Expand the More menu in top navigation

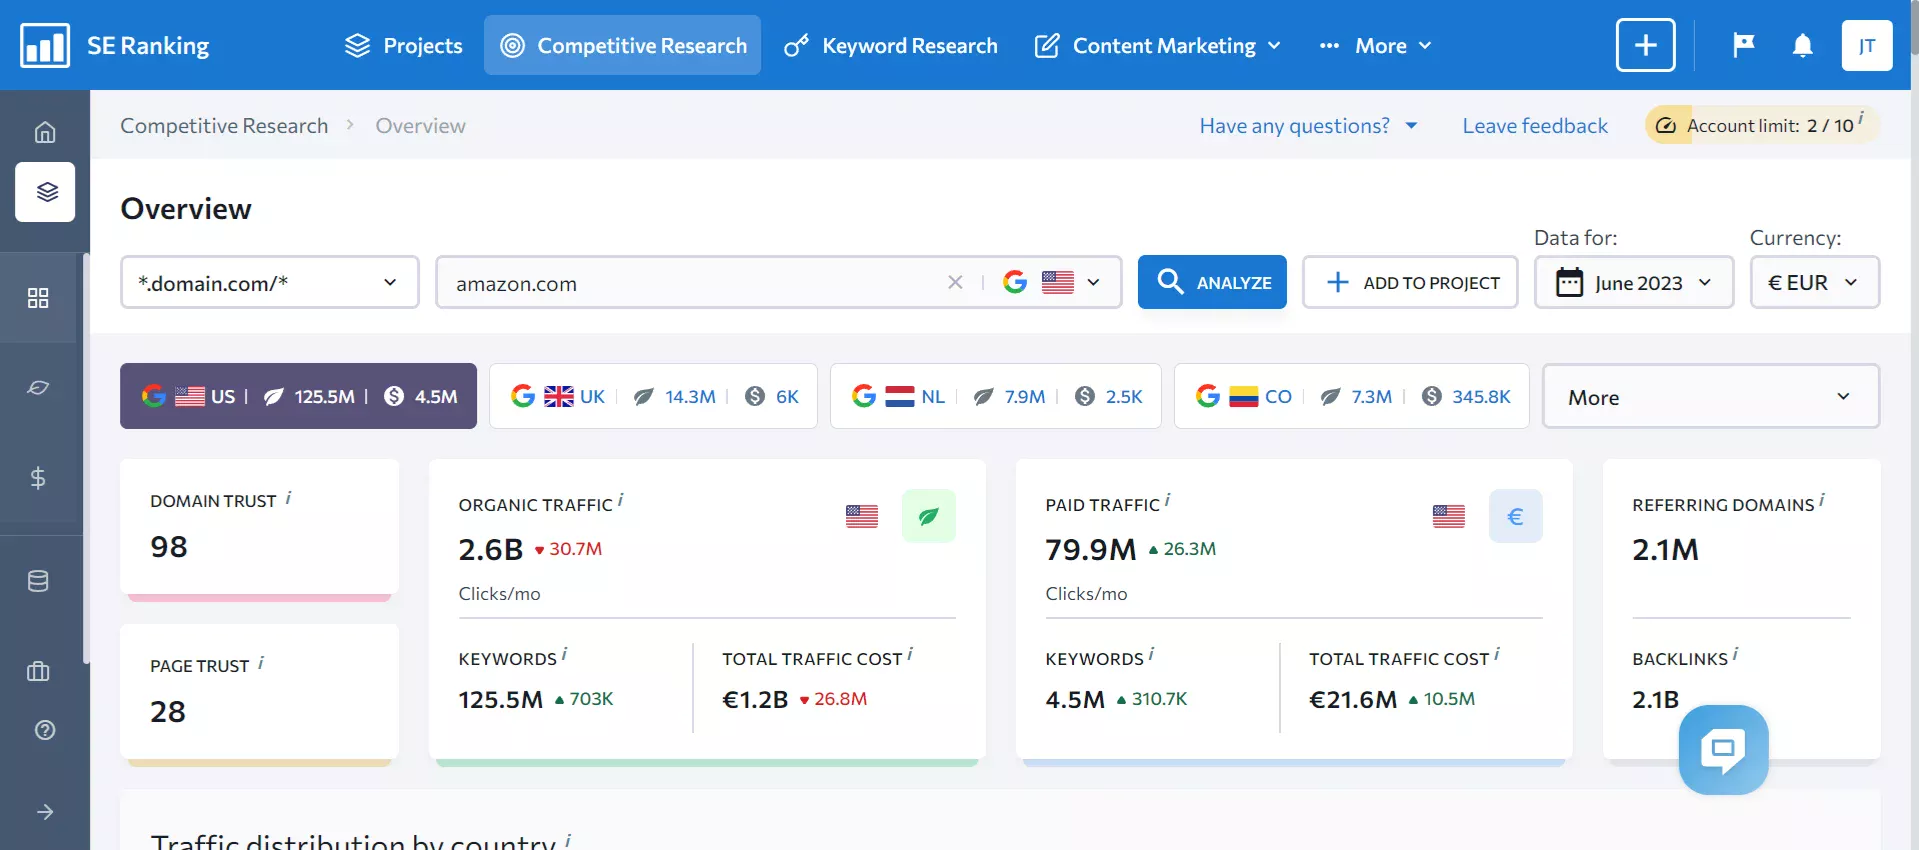click(1375, 45)
